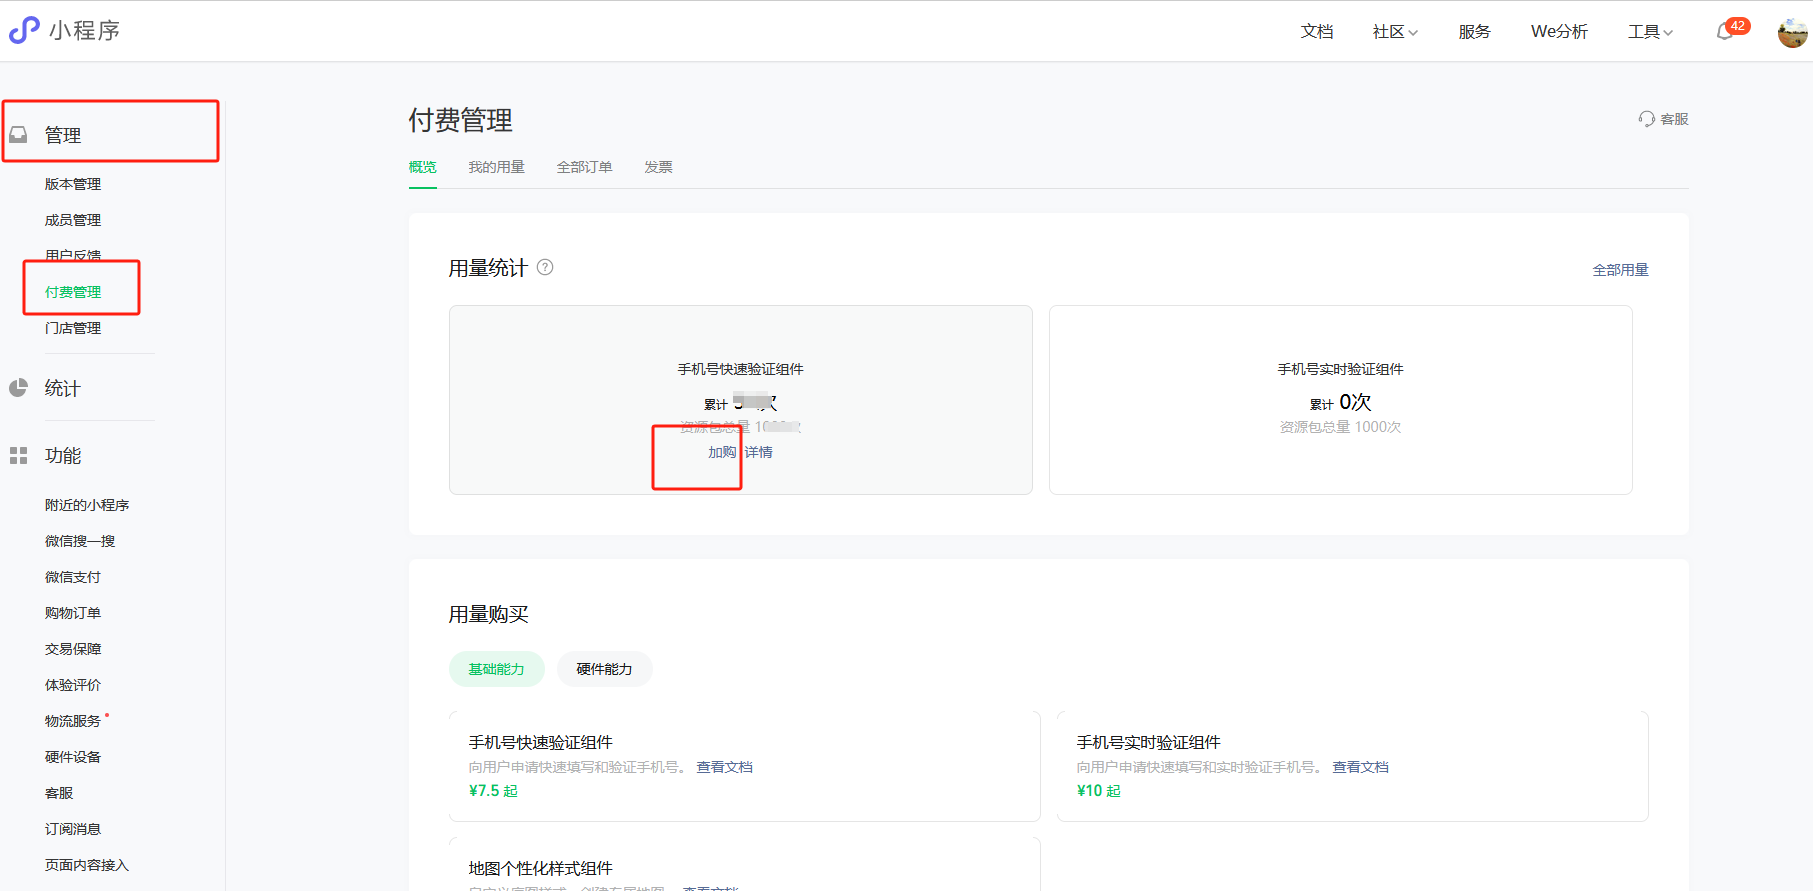Image resolution: width=1813 pixels, height=891 pixels.
Task: Open 体验评价 in the sidebar
Action: tap(73, 685)
